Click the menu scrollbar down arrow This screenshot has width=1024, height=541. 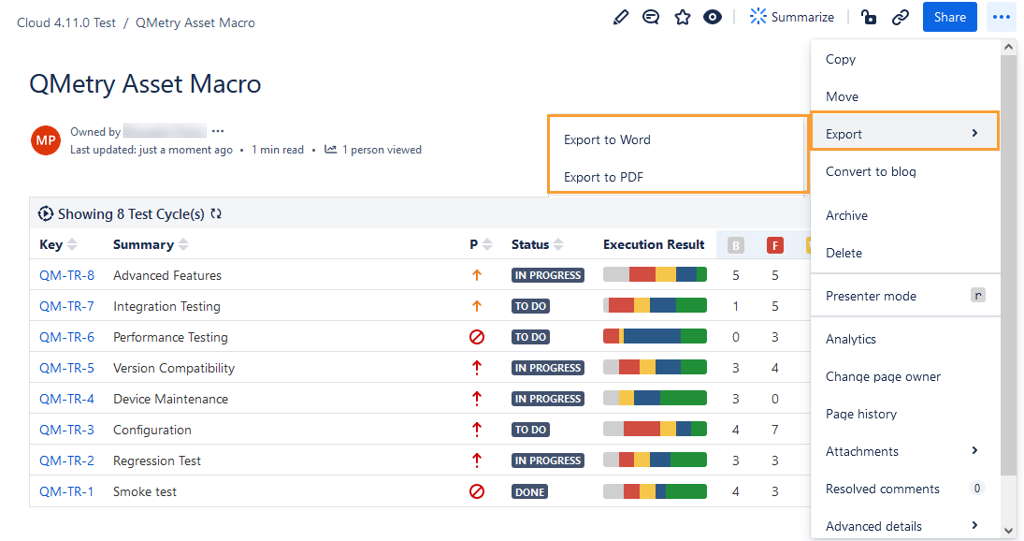[x=1009, y=531]
